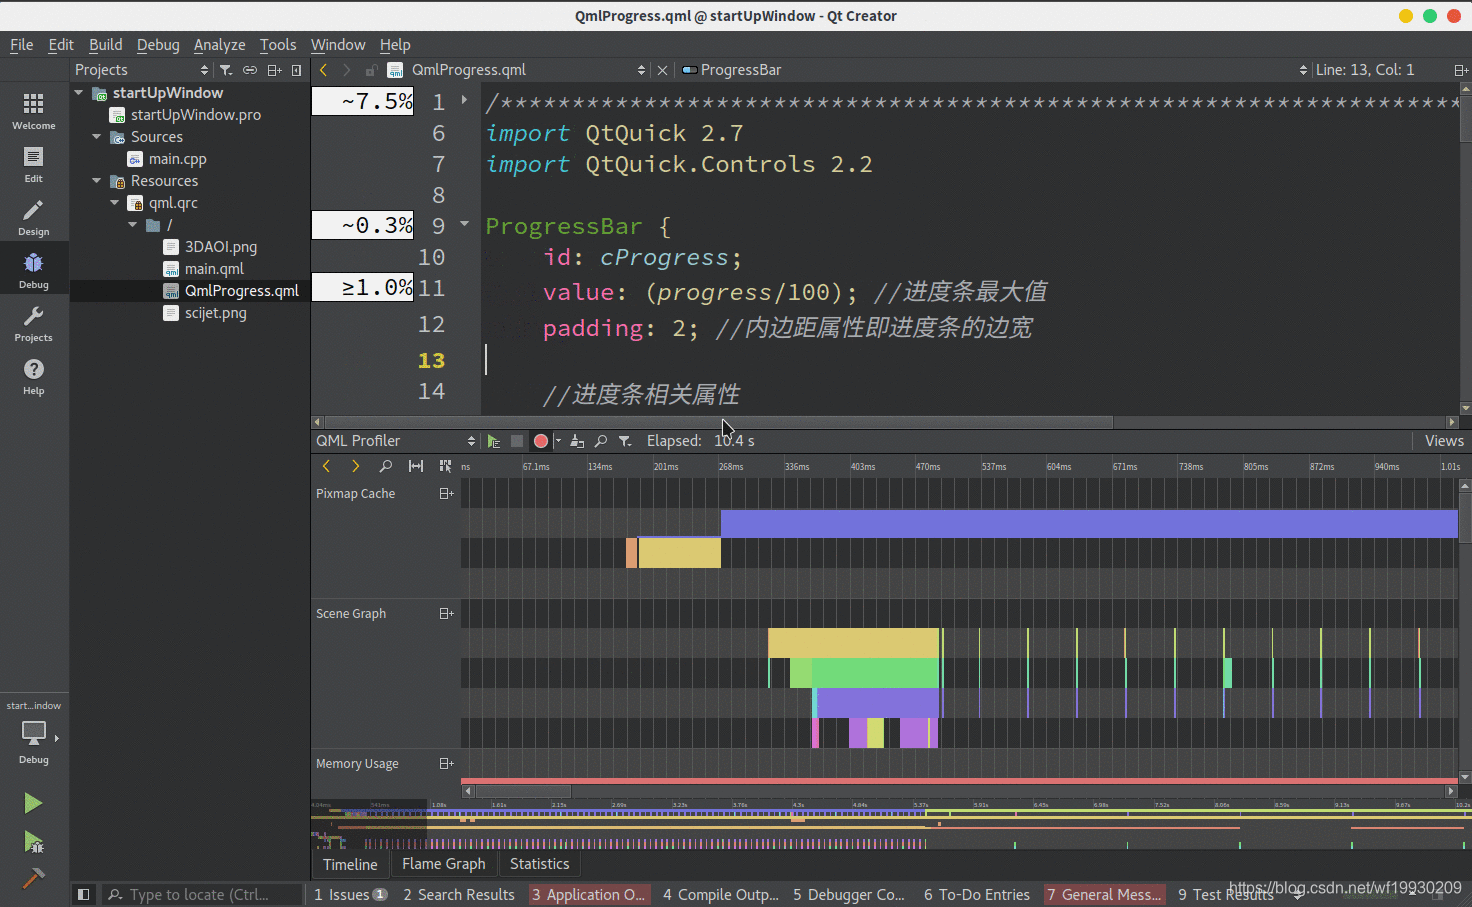Start debugging with run-bug icon

(33, 842)
